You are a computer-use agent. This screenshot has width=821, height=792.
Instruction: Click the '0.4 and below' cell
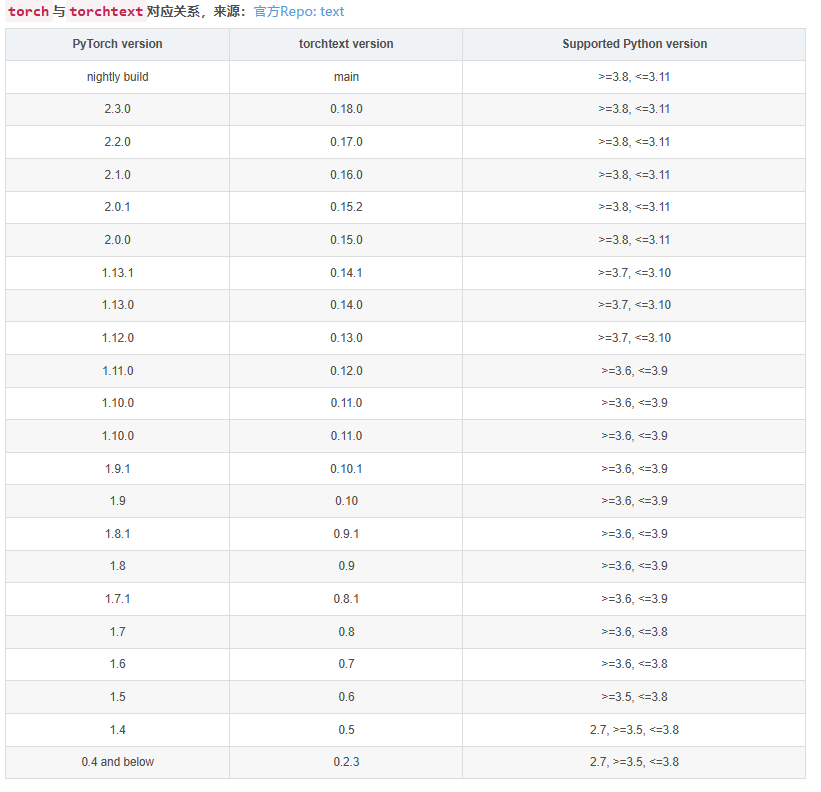coord(117,762)
